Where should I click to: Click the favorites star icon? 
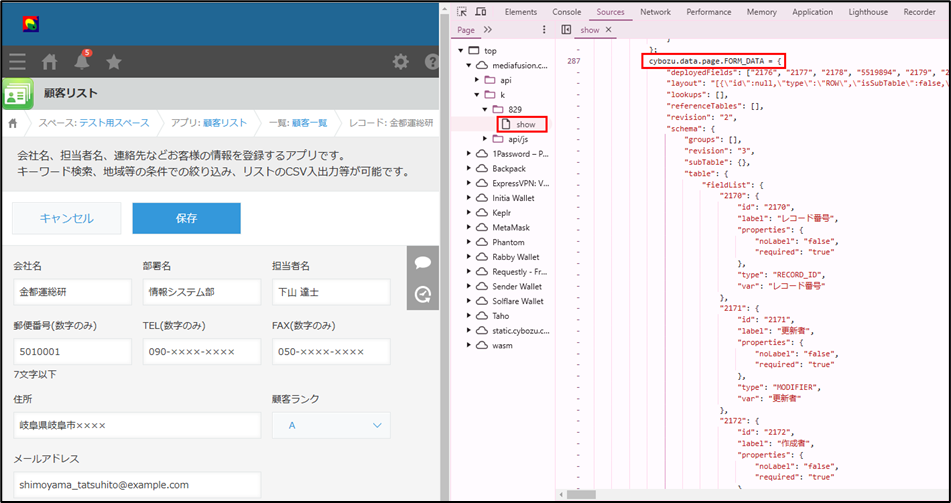(114, 62)
